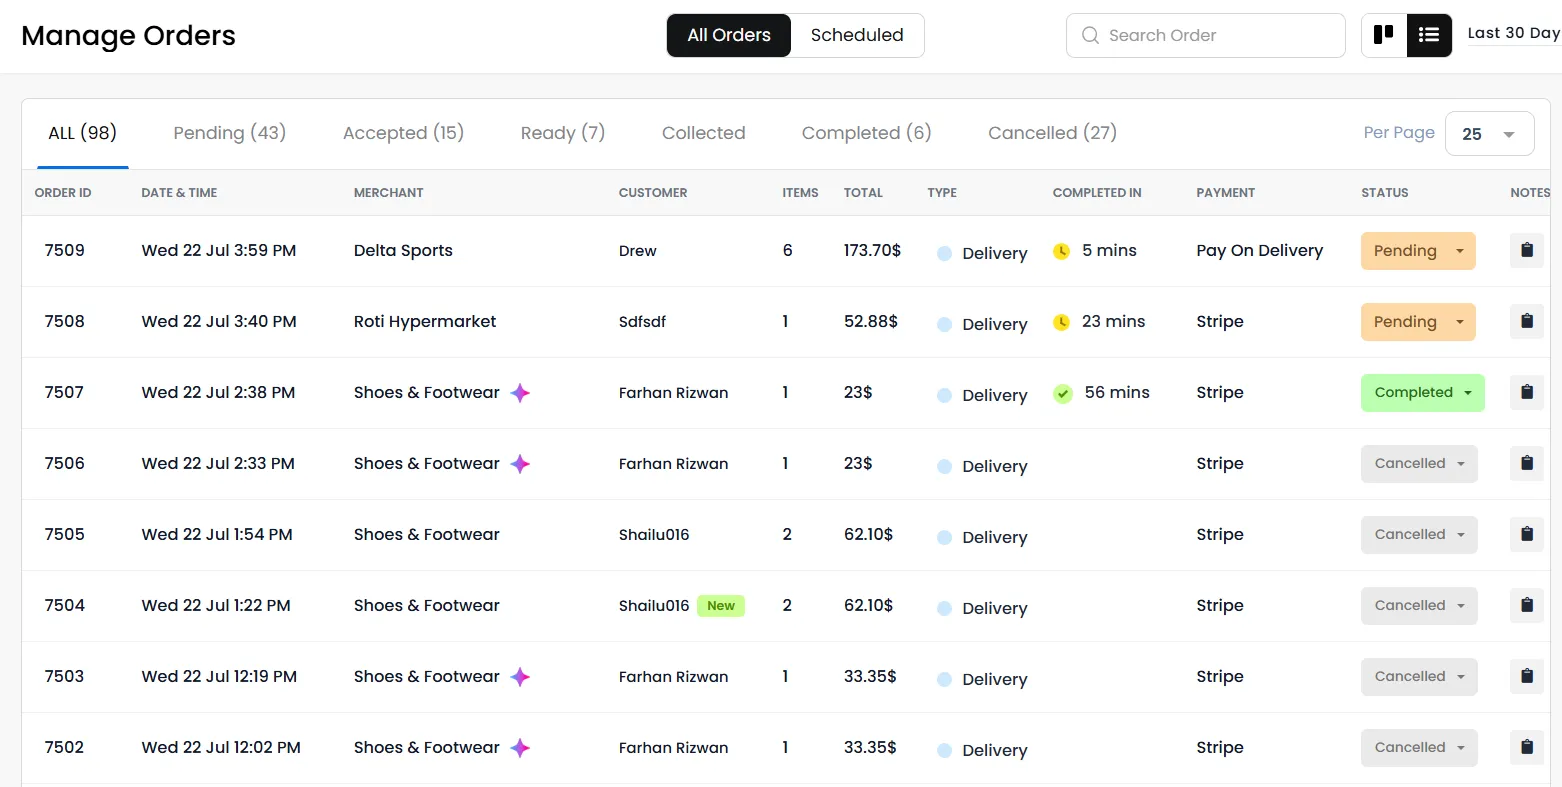1562x787 pixels.
Task: Open notes for order 7503
Action: tap(1526, 677)
